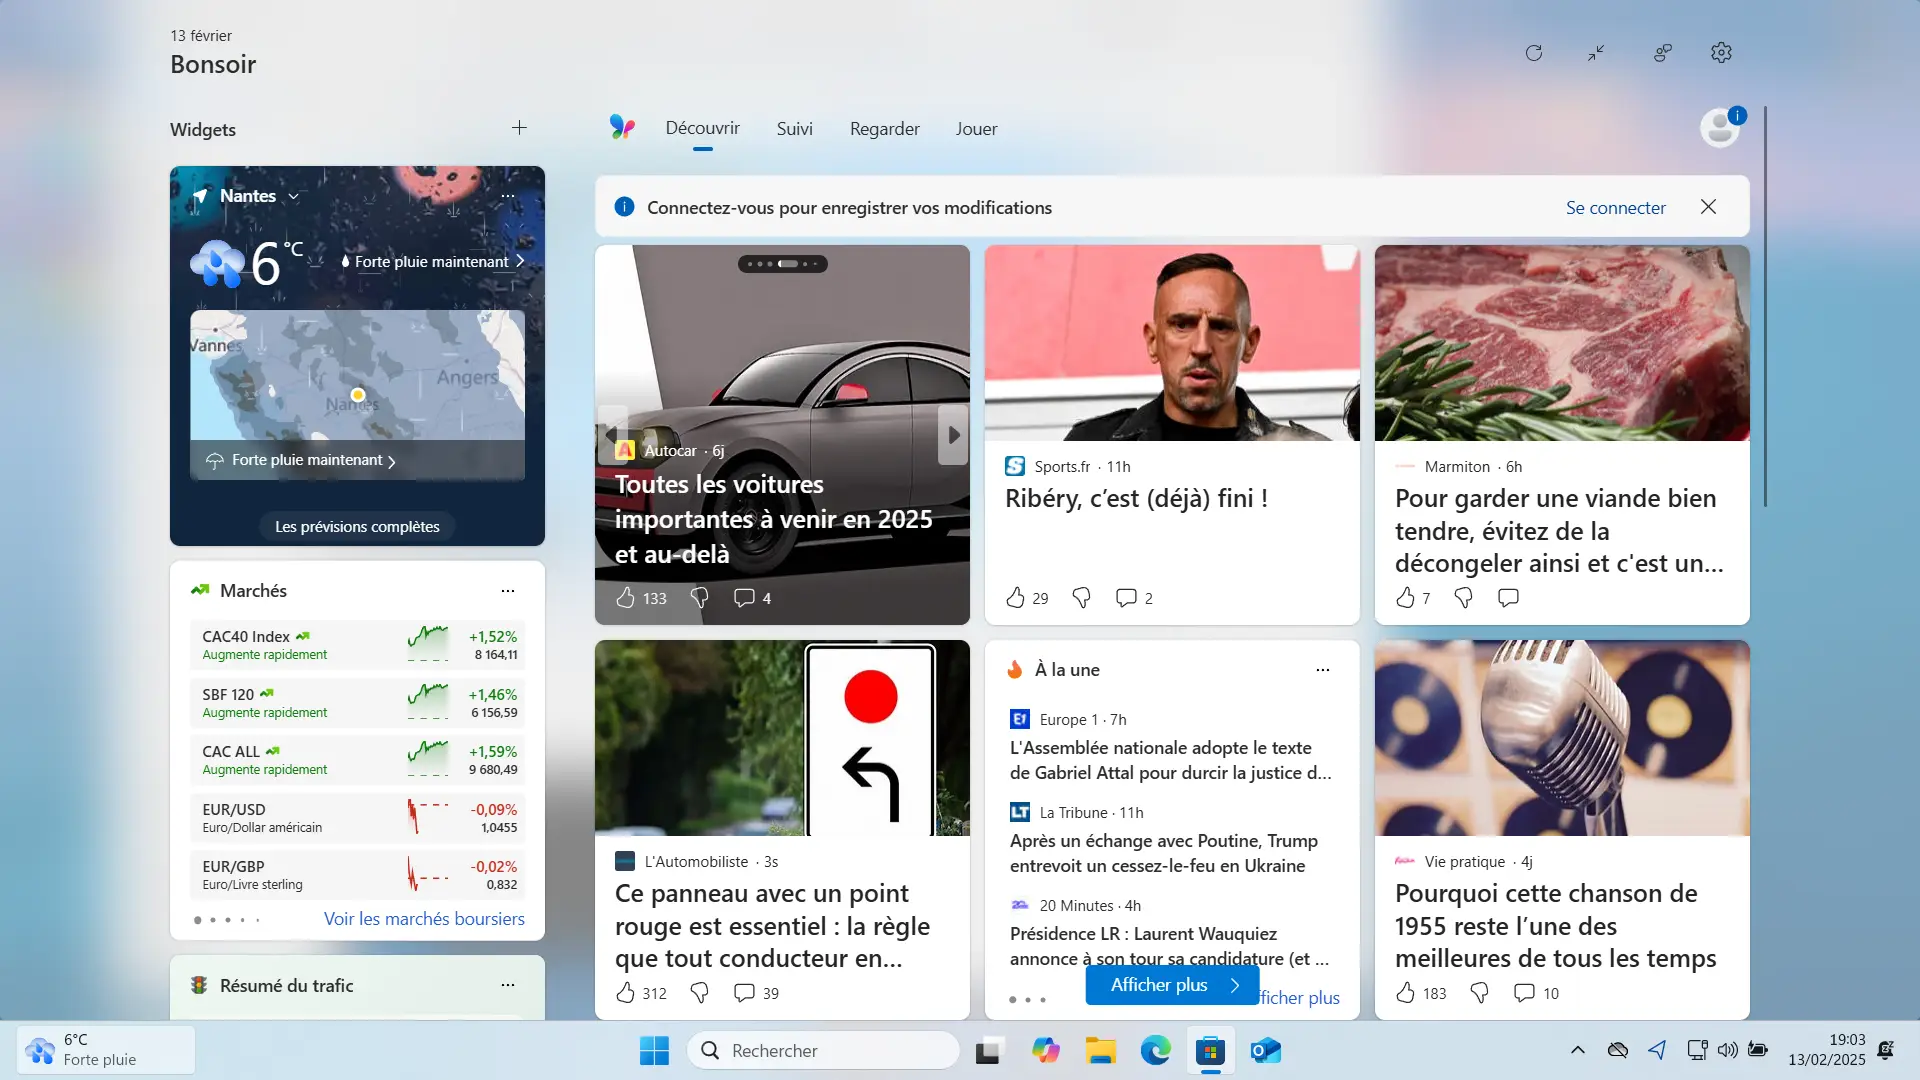This screenshot has width=1920, height=1080.
Task: Open weather widget more options menu
Action: coord(508,196)
